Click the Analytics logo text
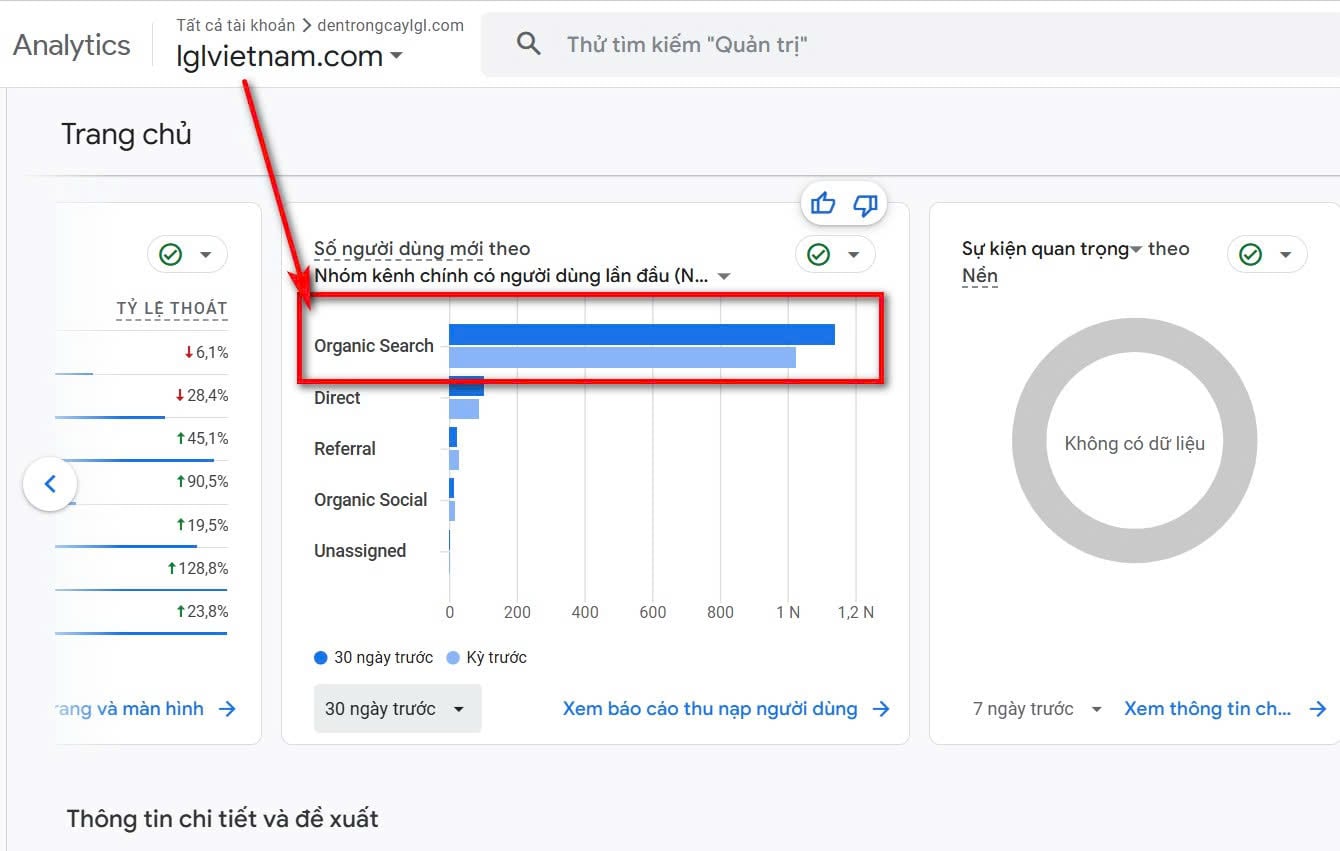 click(x=72, y=45)
